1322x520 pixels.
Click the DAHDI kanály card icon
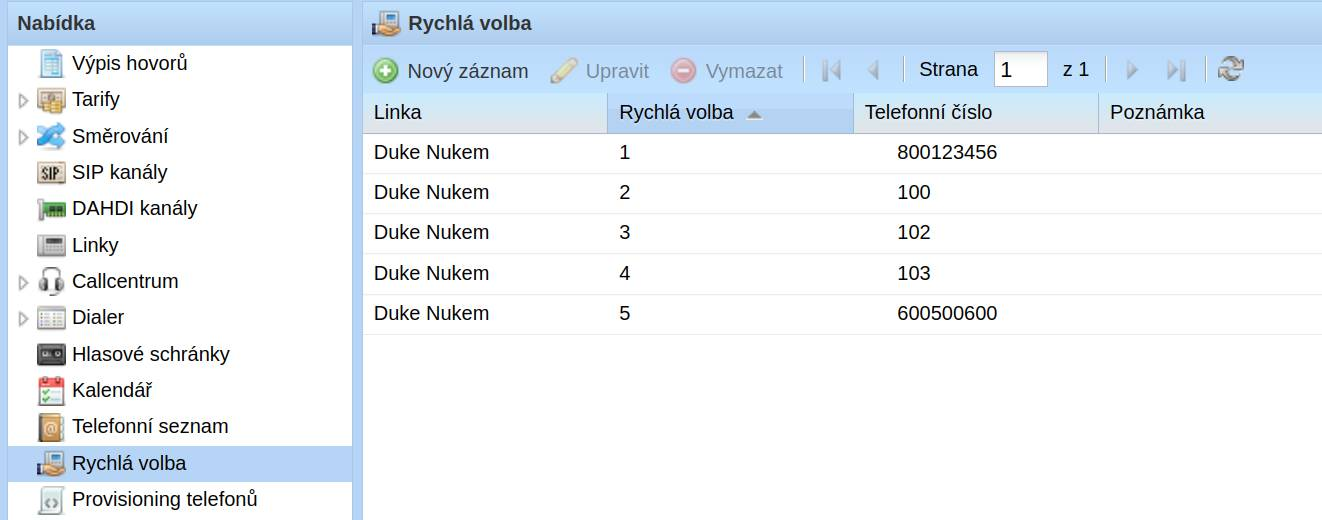[51, 209]
